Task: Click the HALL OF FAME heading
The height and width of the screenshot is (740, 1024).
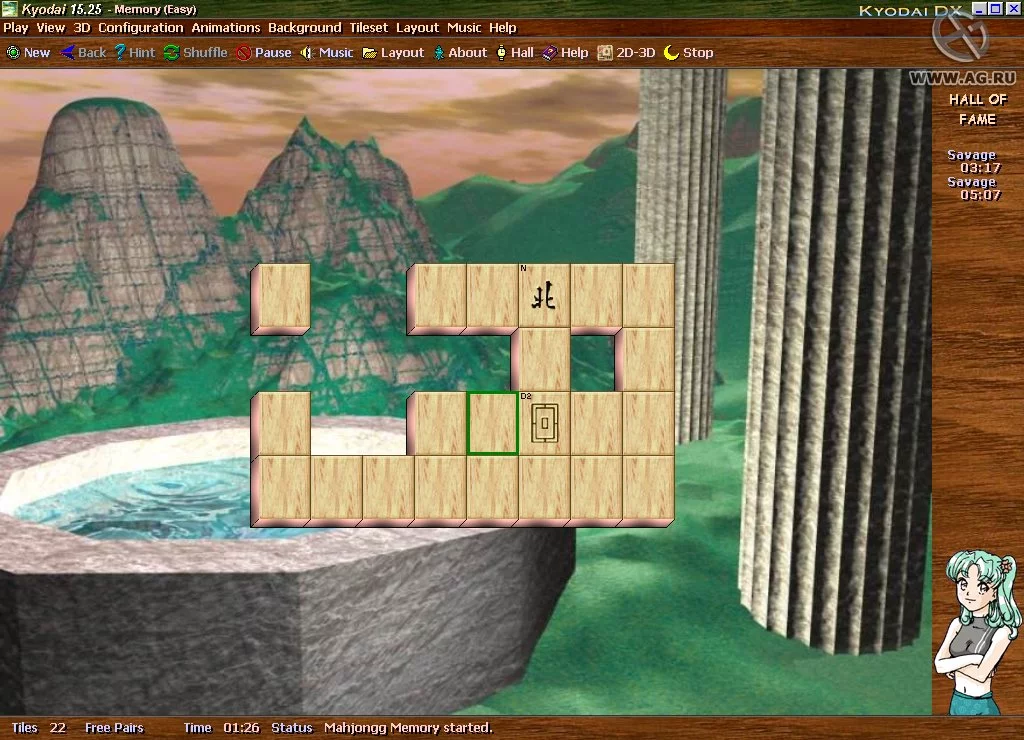Action: 977,109
